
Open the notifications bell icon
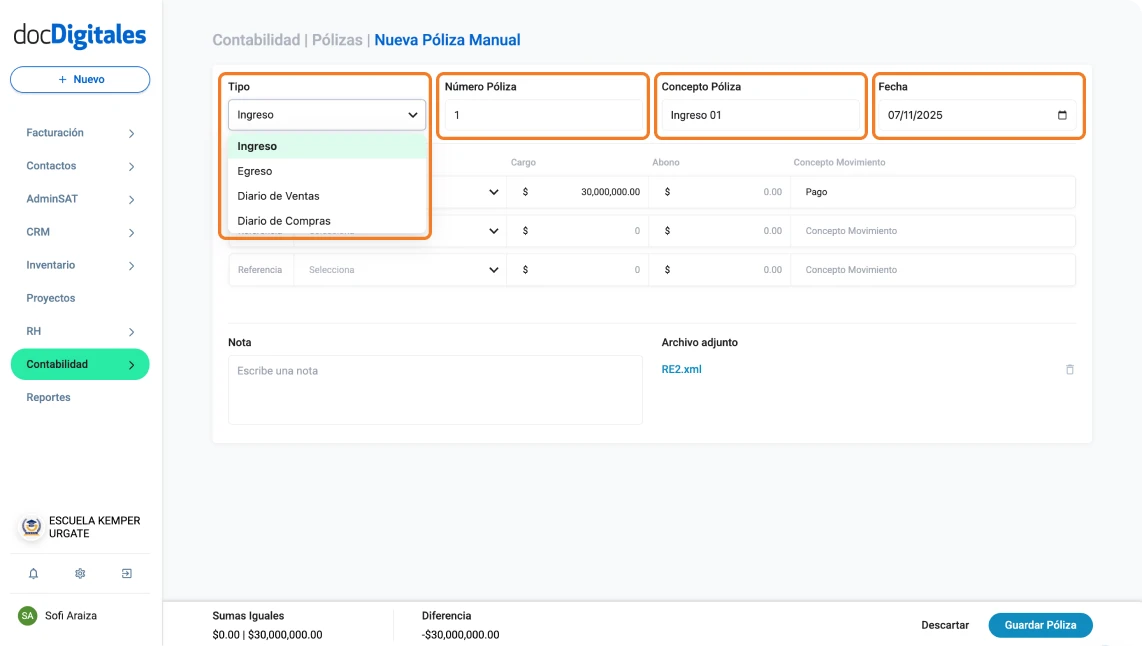33,574
